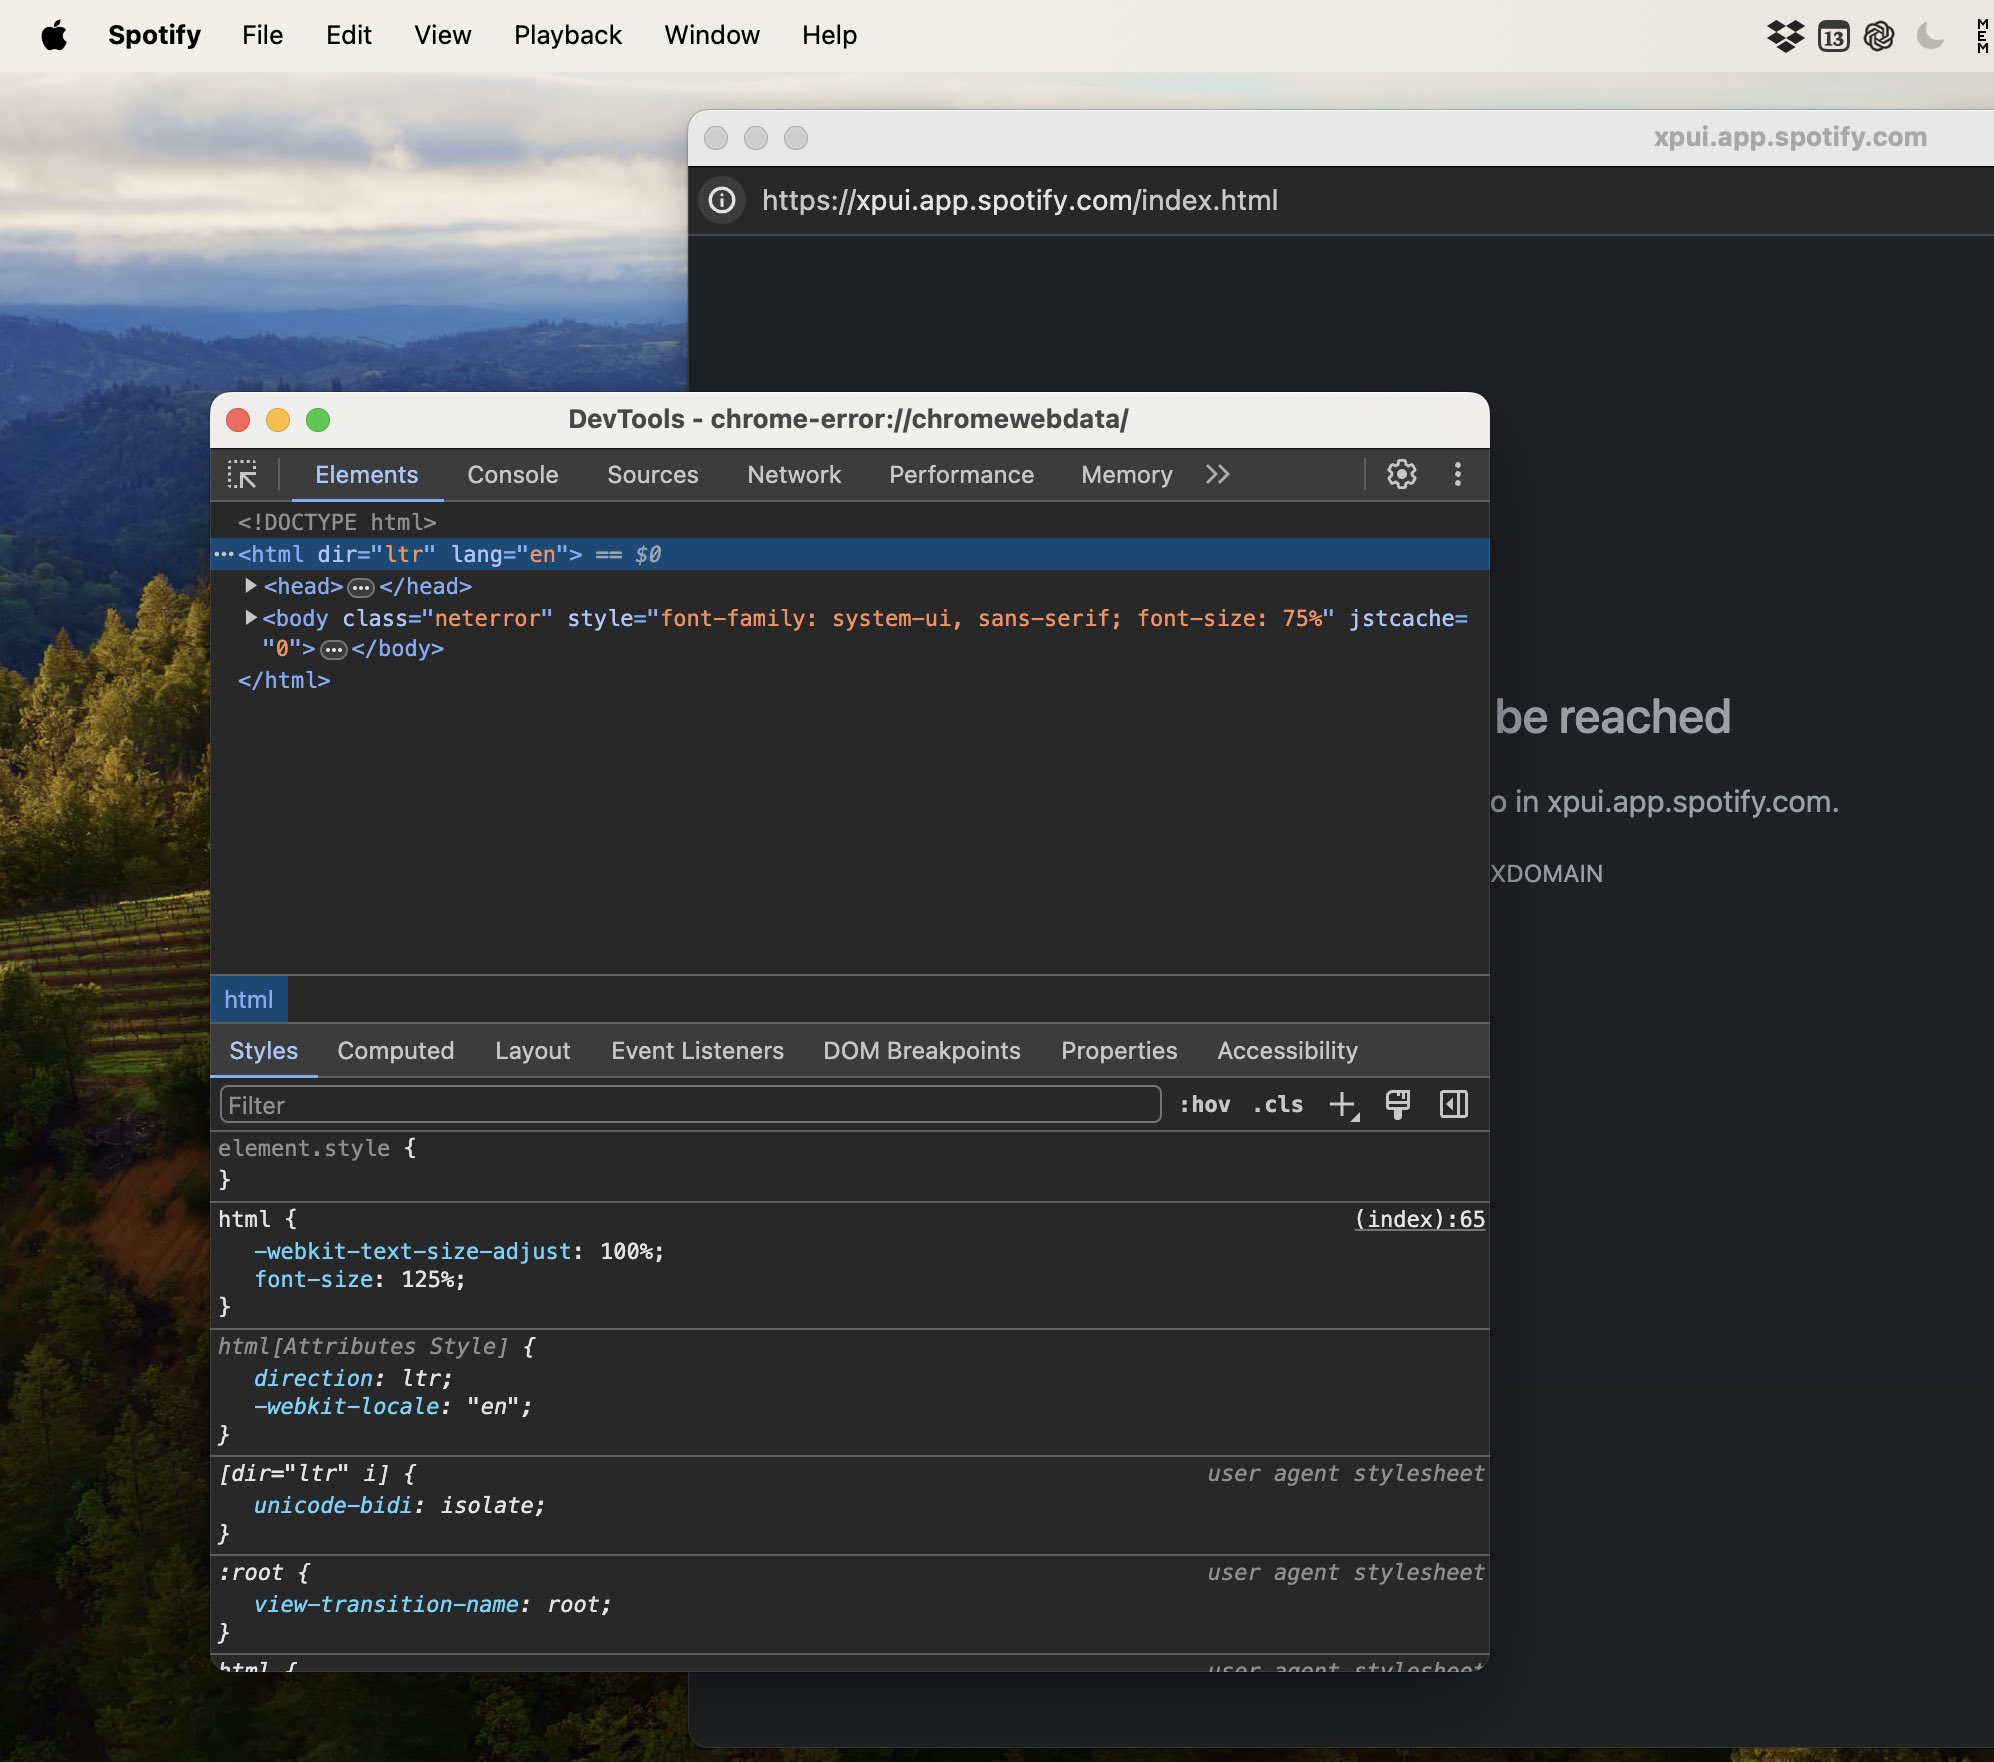Open the Edit menu
Viewport: 1994px width, 1762px height.
click(348, 36)
